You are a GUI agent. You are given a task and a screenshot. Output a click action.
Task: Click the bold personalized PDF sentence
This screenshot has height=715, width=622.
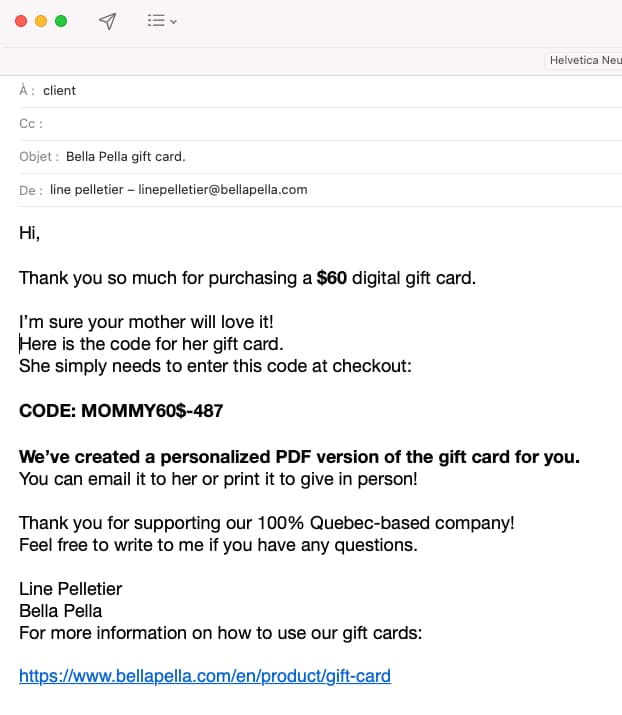[299, 457]
